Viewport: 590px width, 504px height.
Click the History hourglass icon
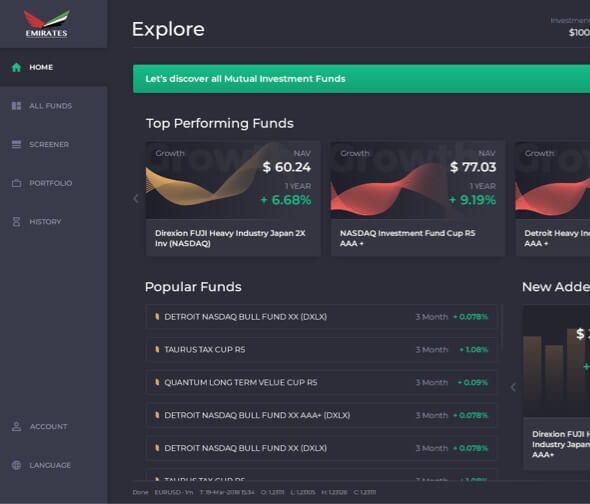click(16, 222)
